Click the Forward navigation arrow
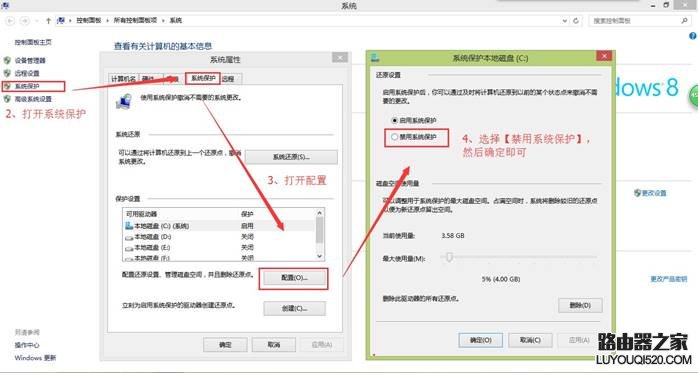This screenshot has width=698, height=373. point(25,20)
